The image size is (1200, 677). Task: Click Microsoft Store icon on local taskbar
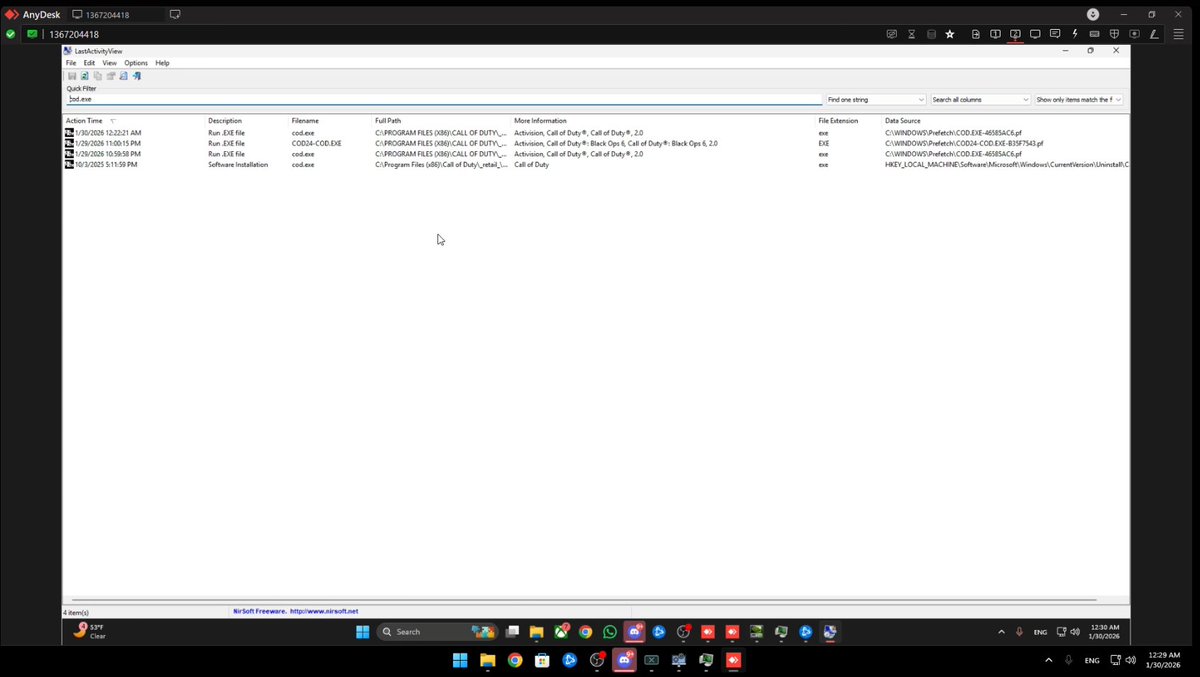tap(541, 660)
